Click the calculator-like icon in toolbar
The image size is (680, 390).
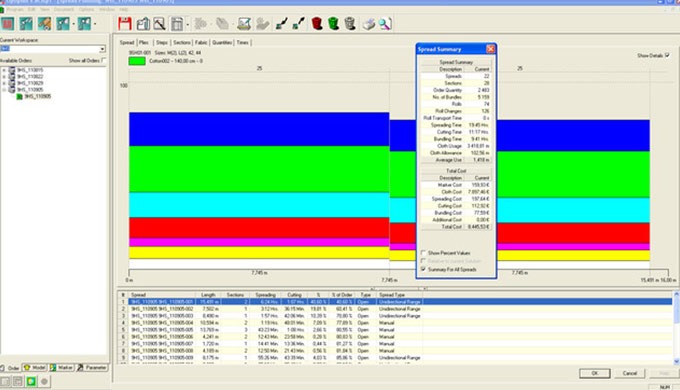(177, 23)
